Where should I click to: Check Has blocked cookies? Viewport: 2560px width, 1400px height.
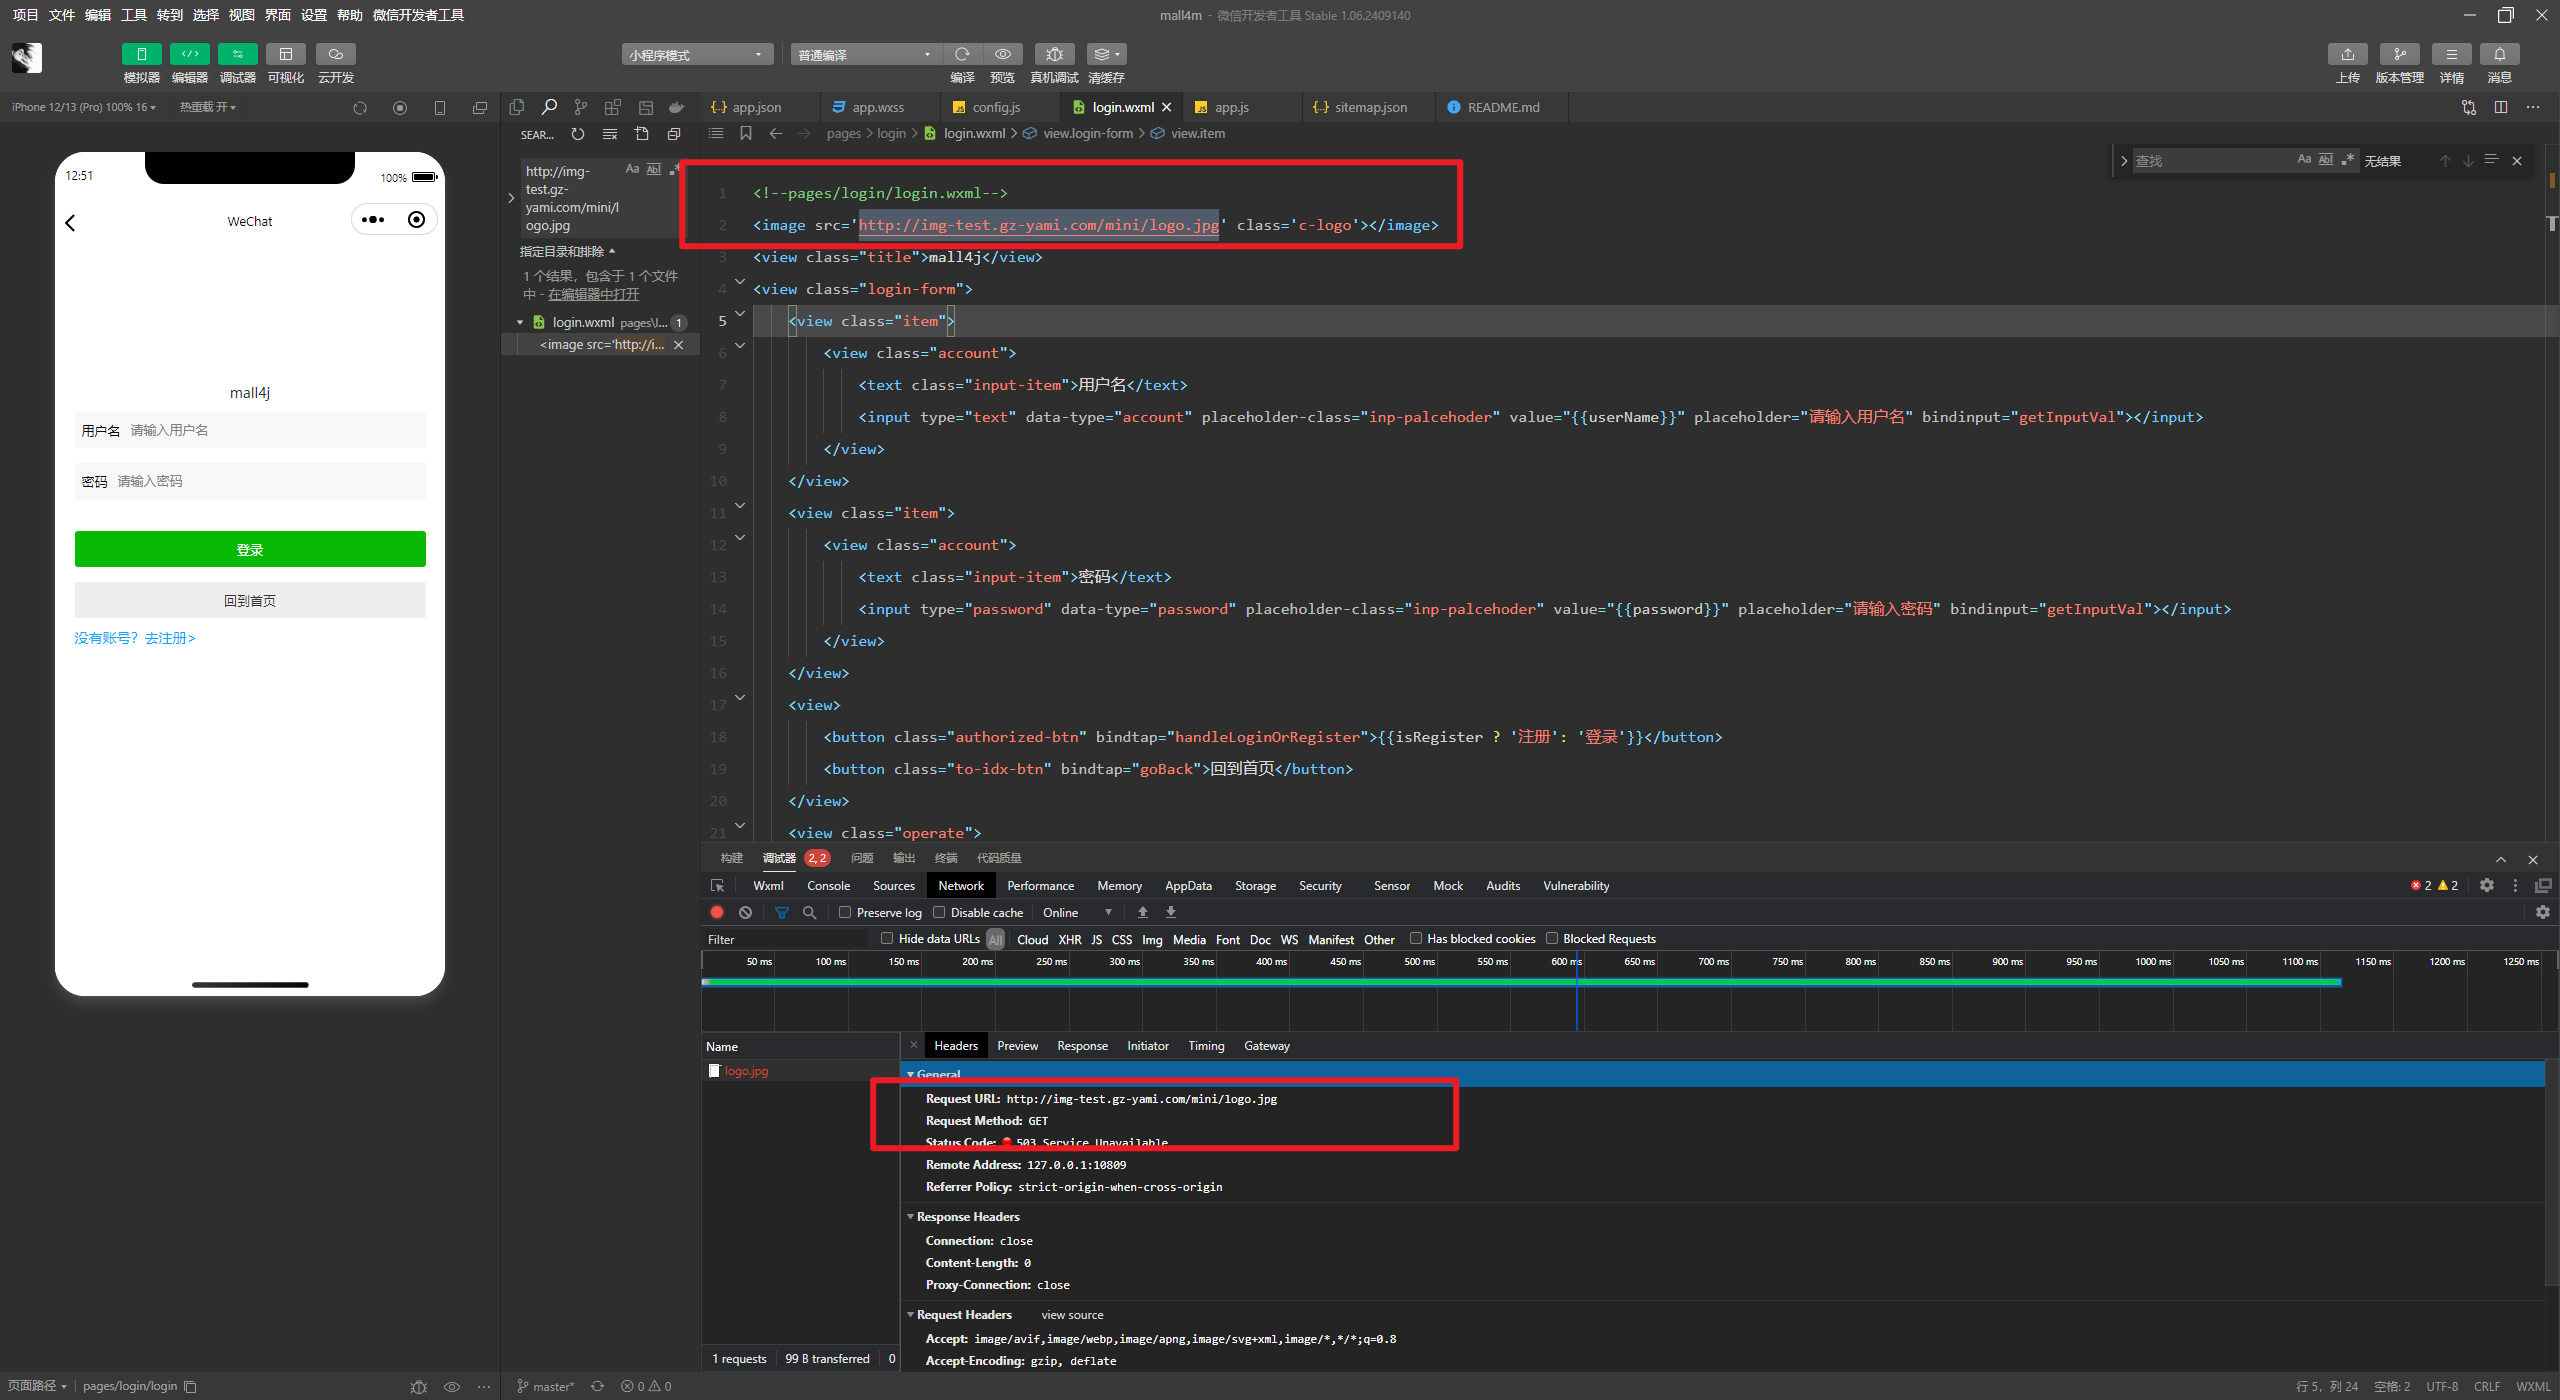pos(1416,938)
